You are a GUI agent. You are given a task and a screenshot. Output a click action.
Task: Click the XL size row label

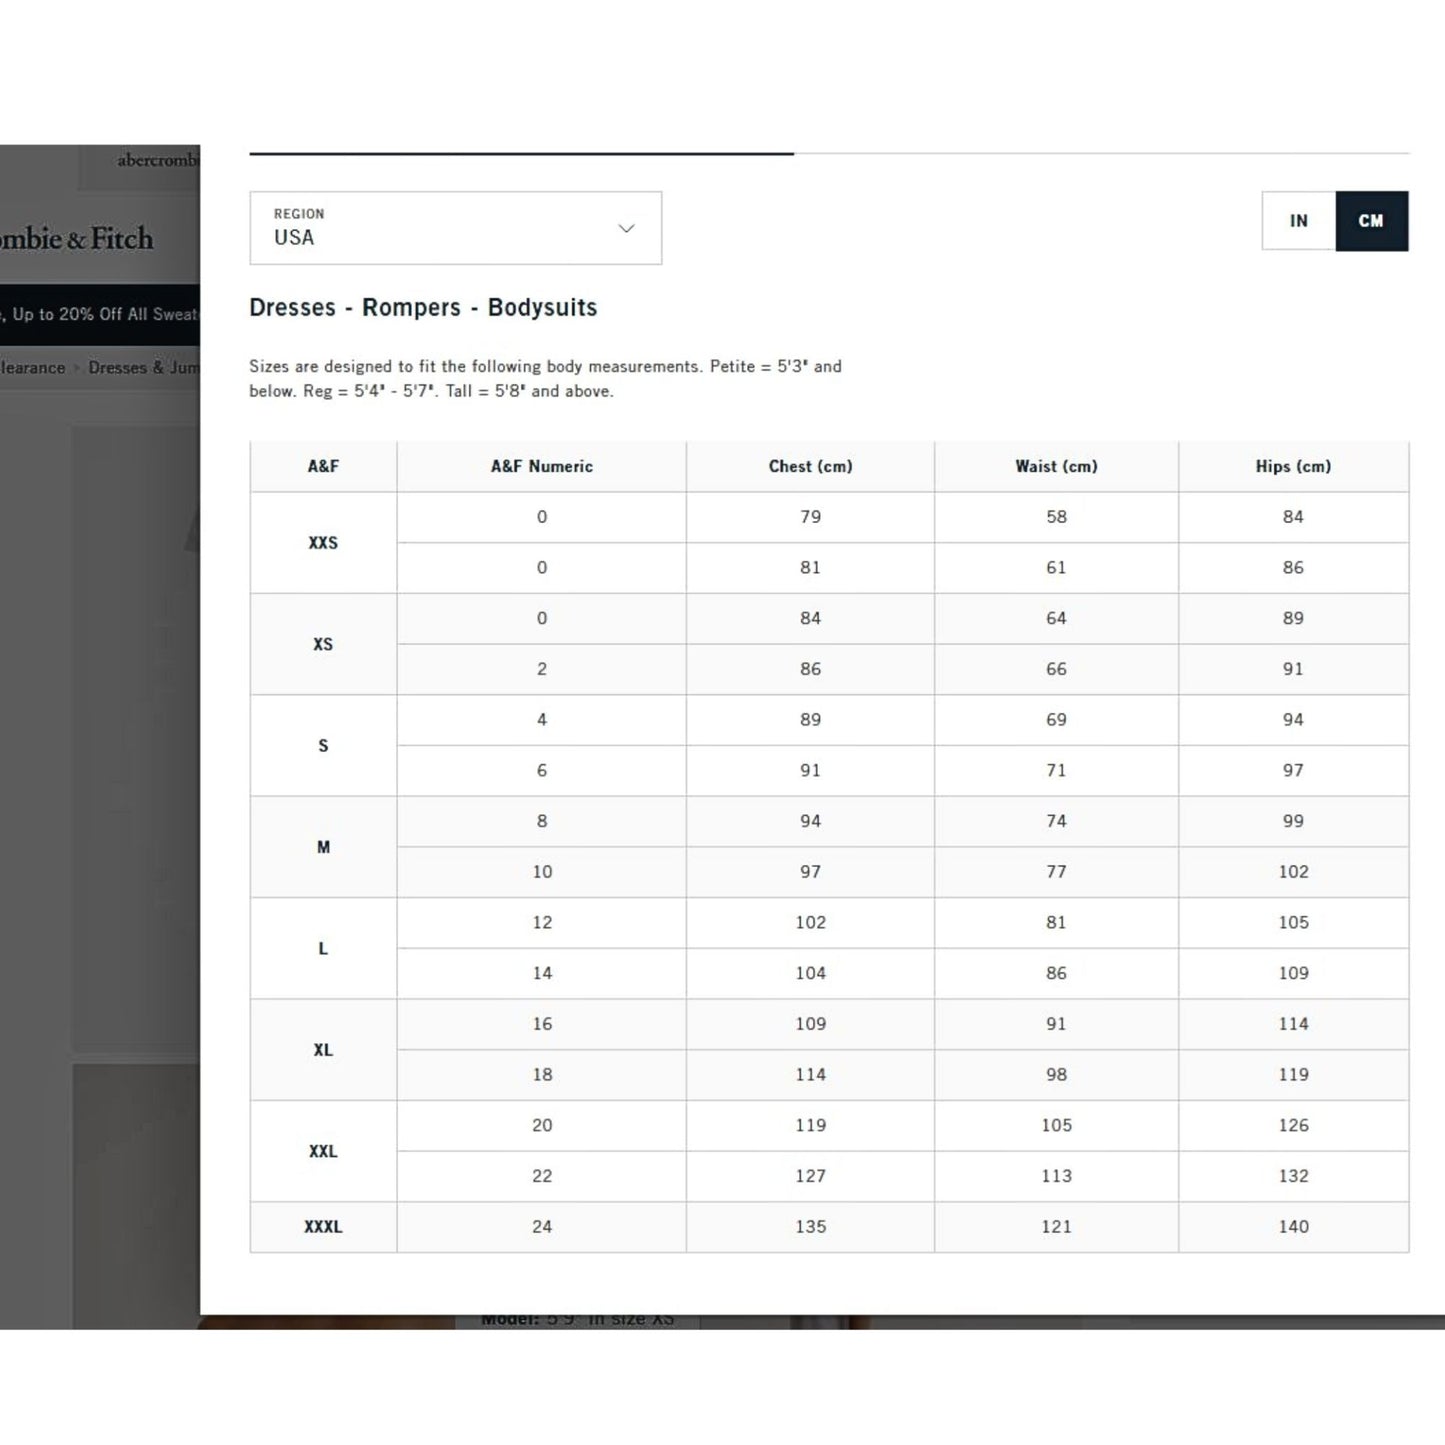pos(323,1050)
